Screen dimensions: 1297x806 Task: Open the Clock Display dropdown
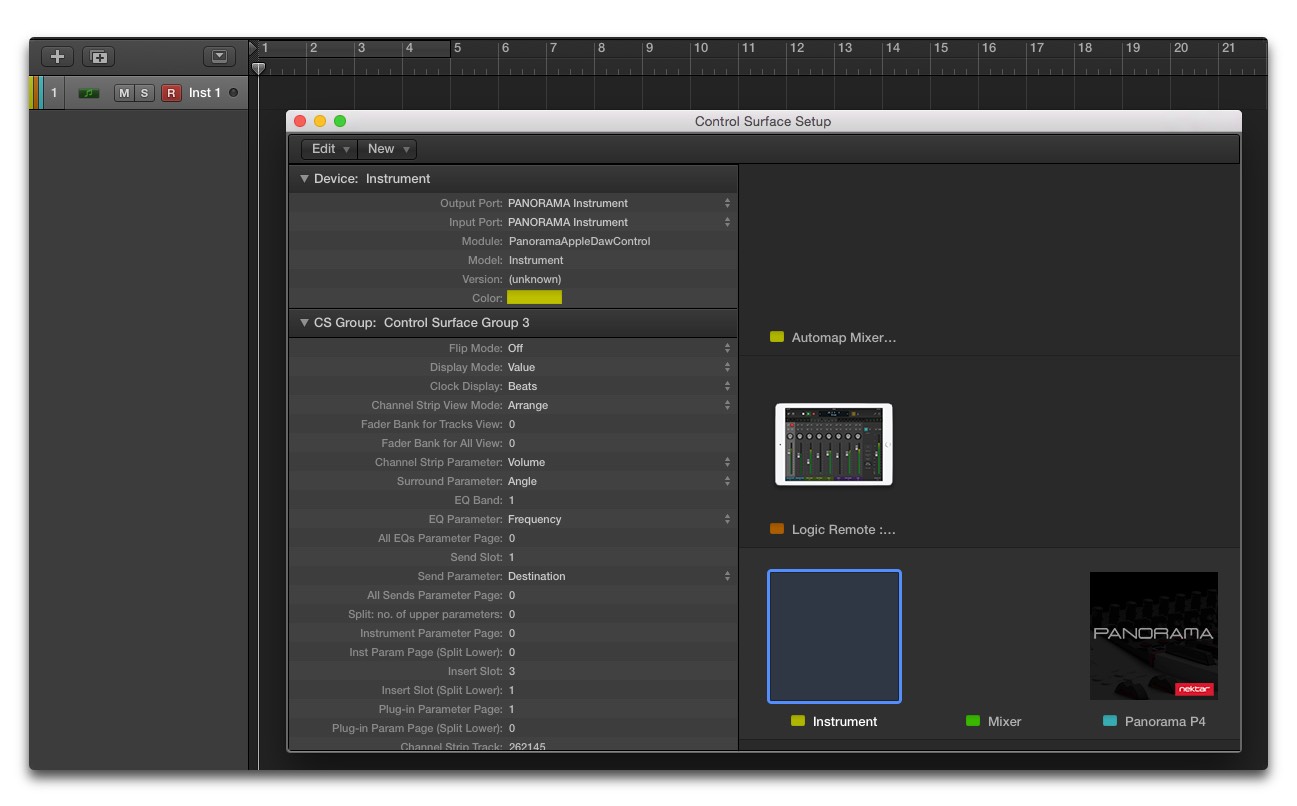pyautogui.click(x=618, y=386)
